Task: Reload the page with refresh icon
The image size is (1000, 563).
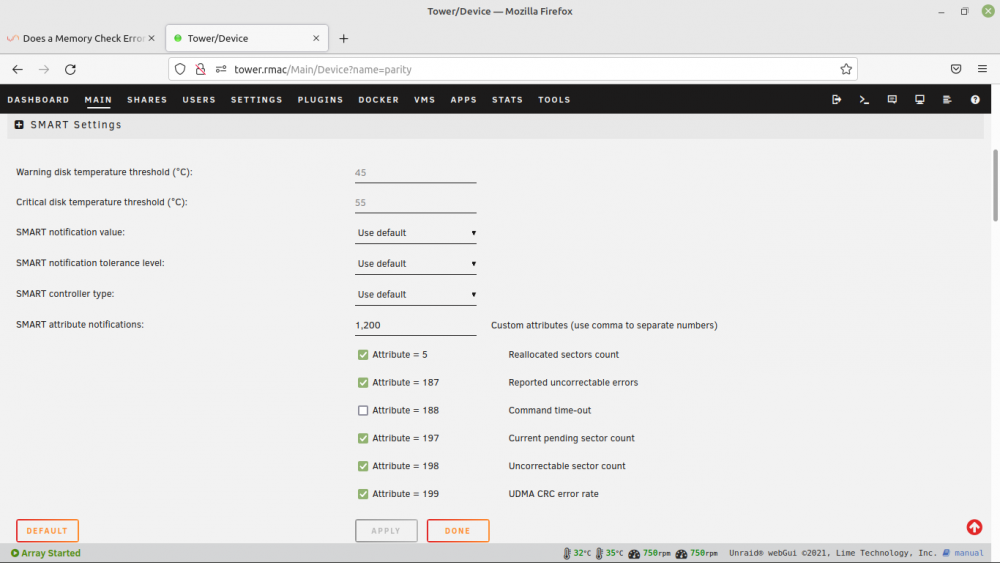Action: pos(70,69)
